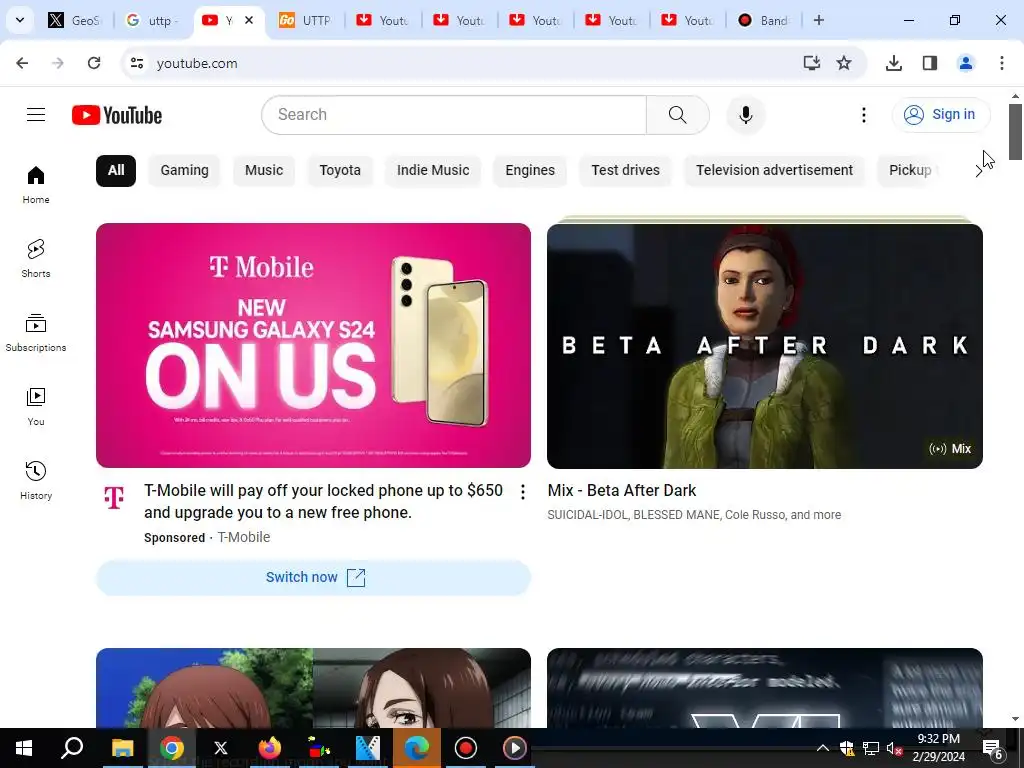The image size is (1024, 768).
Task: Open Chrome three-dot menu
Action: coord(1001,63)
